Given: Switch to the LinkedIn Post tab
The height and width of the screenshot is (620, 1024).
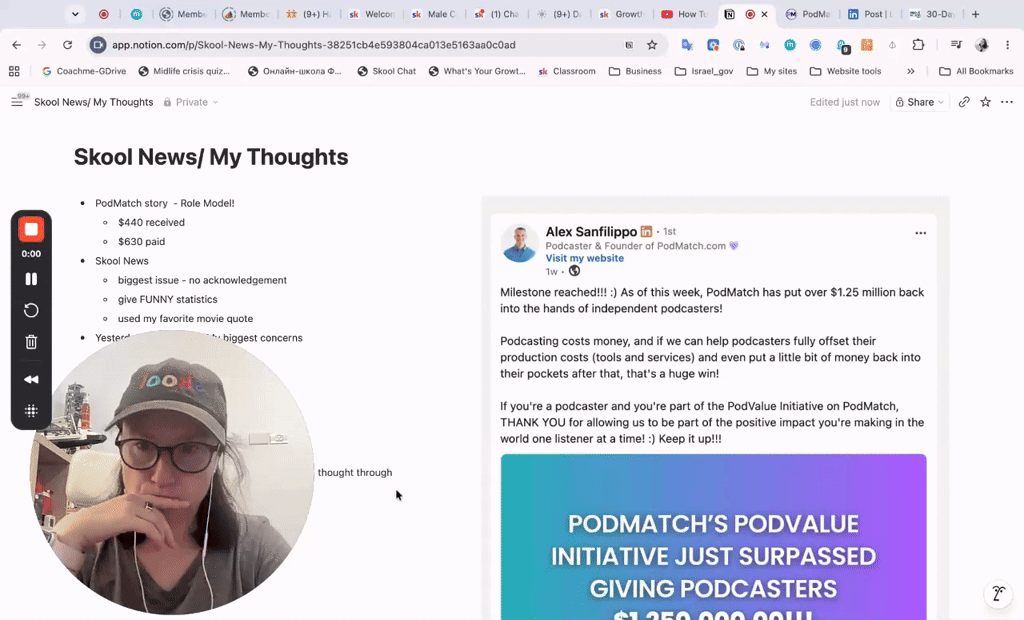Looking at the screenshot, I should tap(871, 14).
